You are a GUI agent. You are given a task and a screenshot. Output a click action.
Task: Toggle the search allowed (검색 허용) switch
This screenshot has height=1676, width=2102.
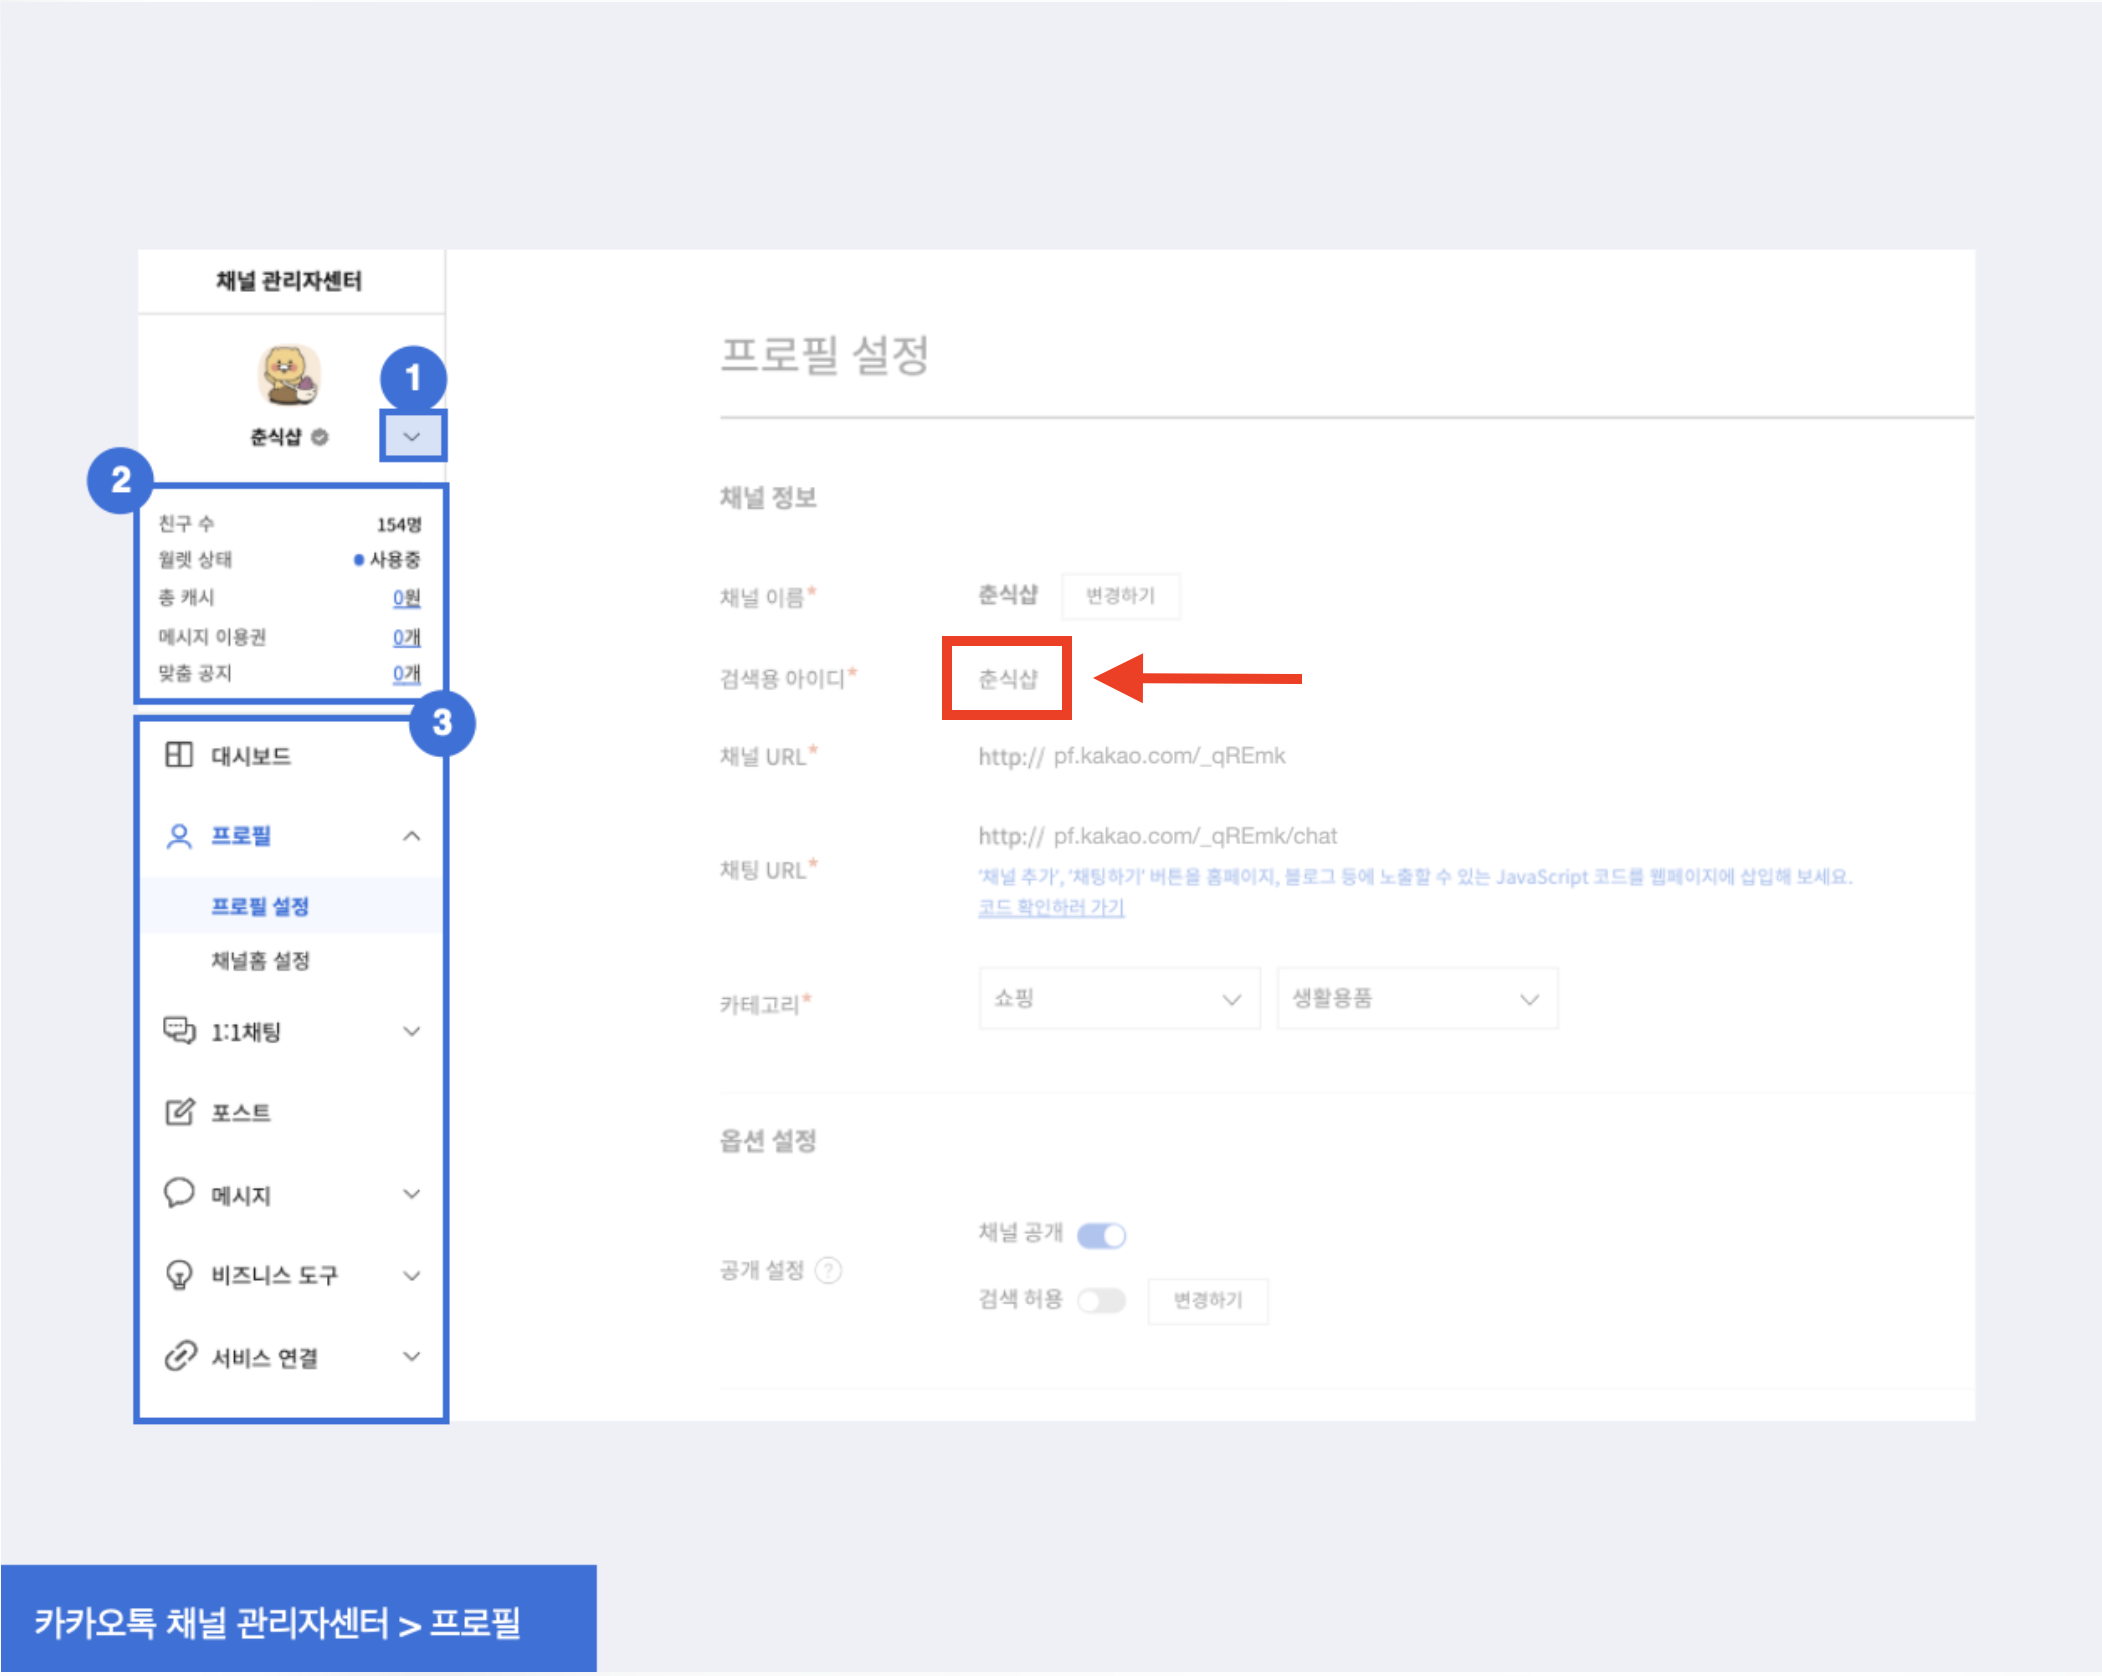coord(1101,1300)
